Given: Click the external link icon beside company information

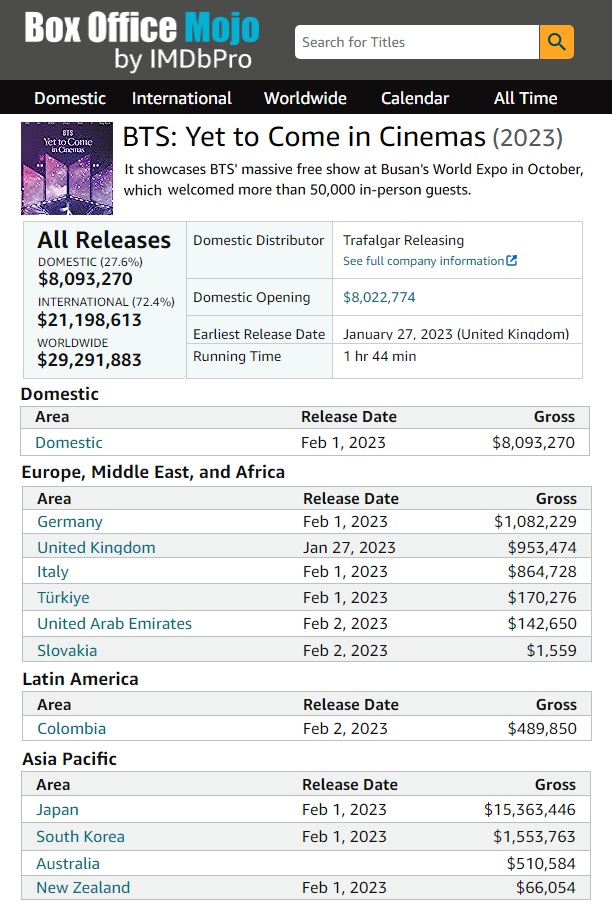Looking at the screenshot, I should 512,261.
